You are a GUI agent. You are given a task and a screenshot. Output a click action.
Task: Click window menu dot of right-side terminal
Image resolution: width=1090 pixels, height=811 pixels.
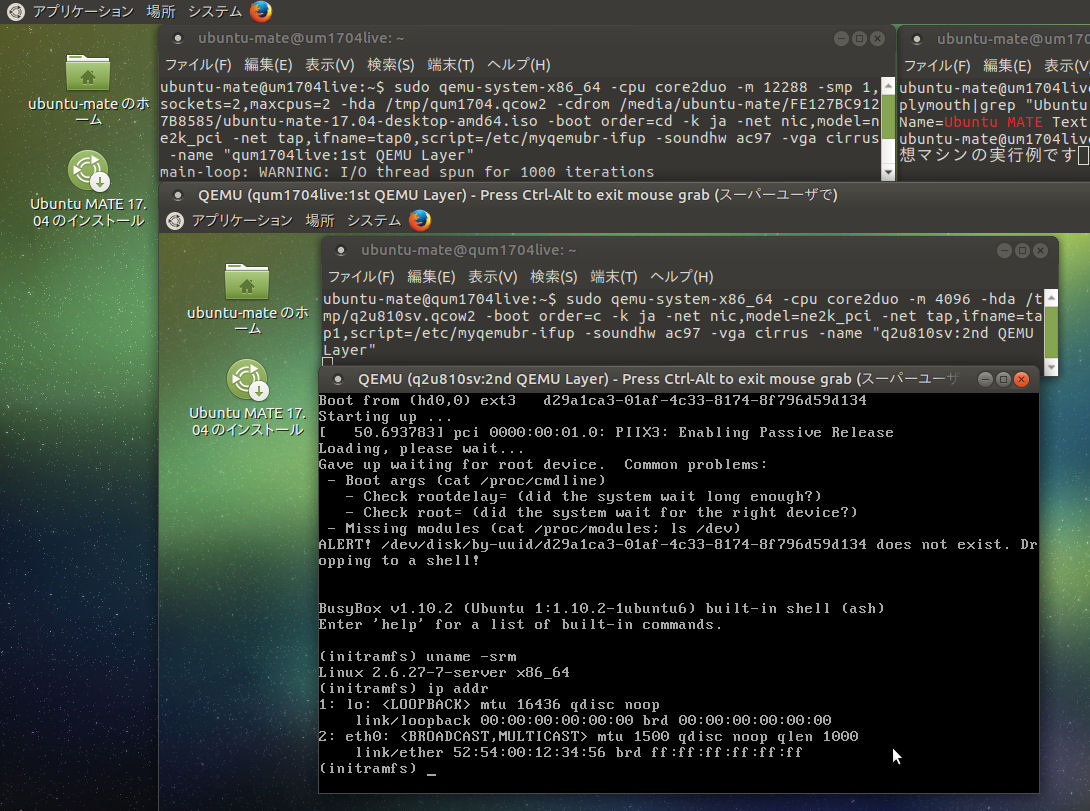point(917,39)
